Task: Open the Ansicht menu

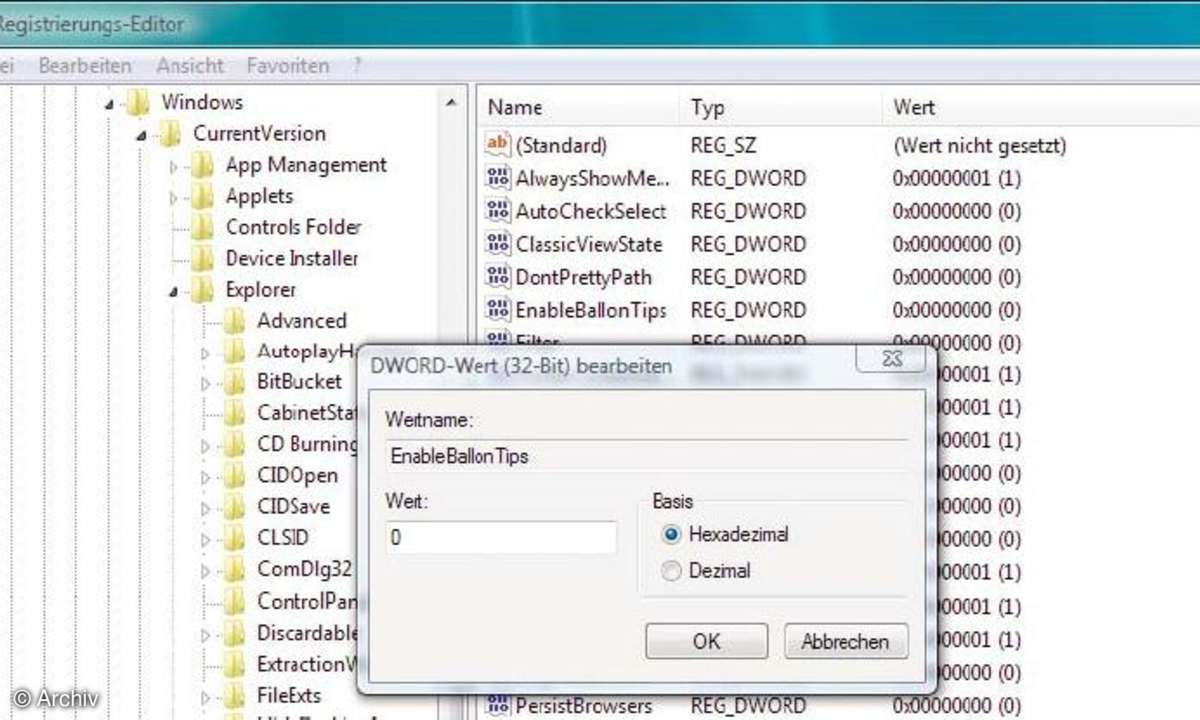Action: point(190,66)
